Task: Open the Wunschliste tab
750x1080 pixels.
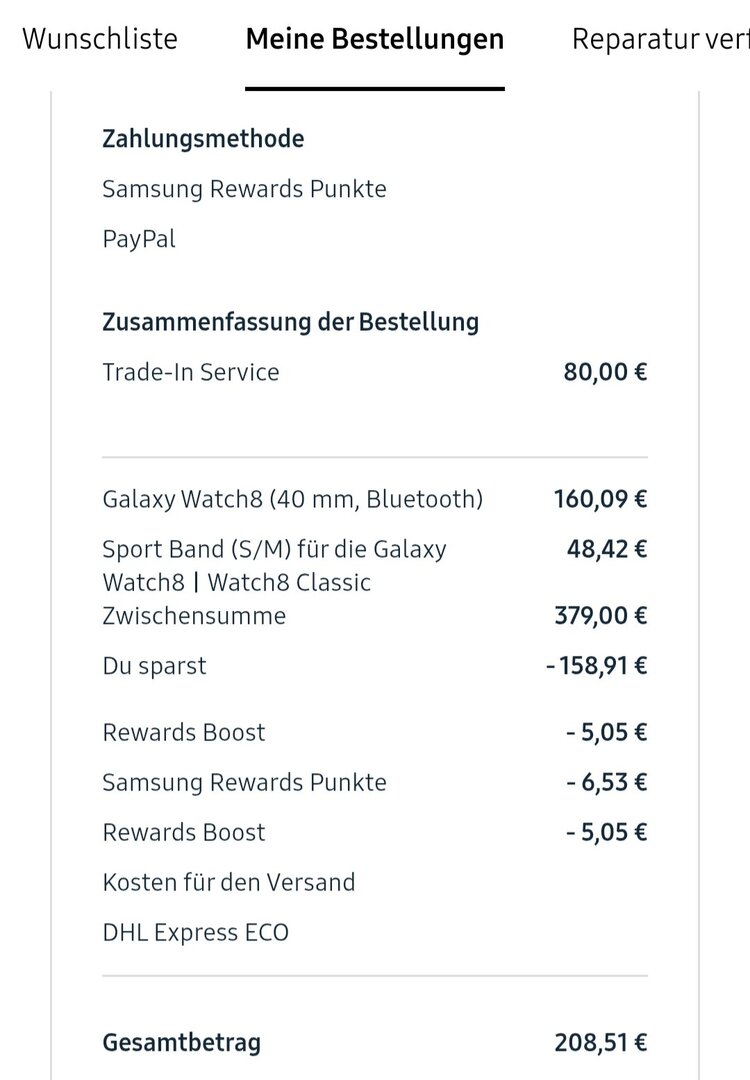Action: click(100, 39)
